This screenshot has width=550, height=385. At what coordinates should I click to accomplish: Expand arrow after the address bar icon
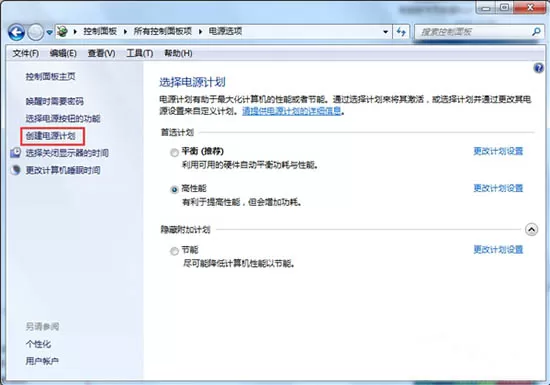[75, 32]
